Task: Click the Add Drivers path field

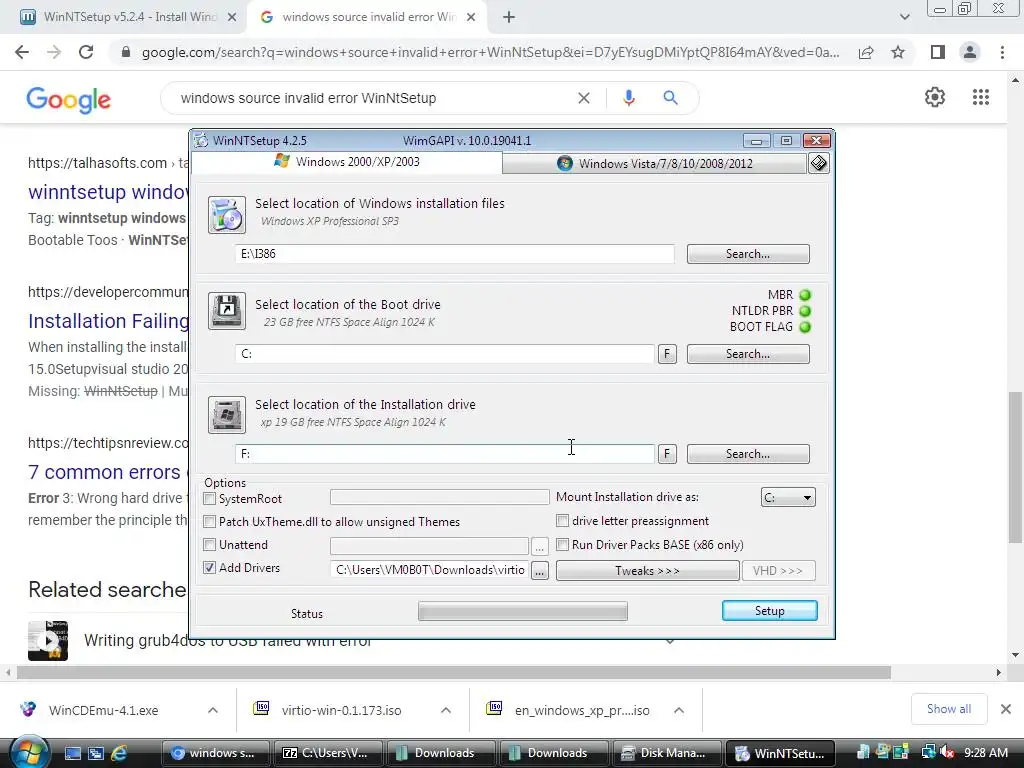Action: pos(430,570)
